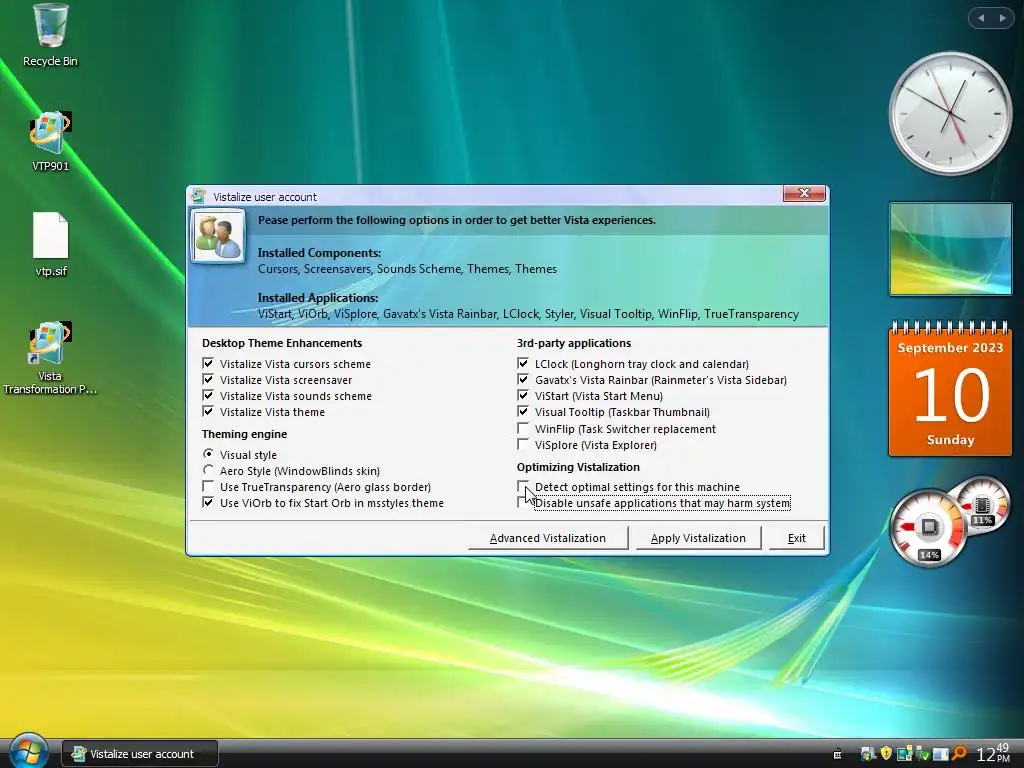The height and width of the screenshot is (768, 1024).
Task: Click the Vistalize dialog title bar icon
Action: click(199, 197)
